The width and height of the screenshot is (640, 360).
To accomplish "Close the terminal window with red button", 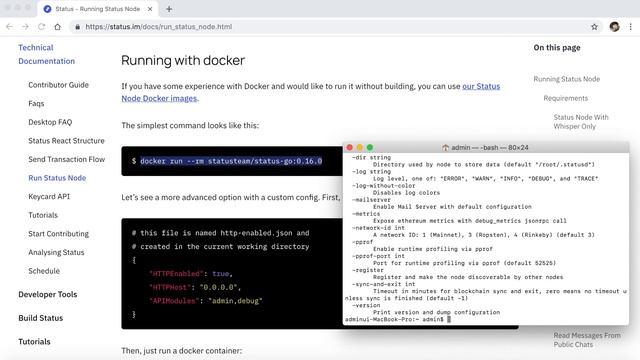I will (349, 147).
